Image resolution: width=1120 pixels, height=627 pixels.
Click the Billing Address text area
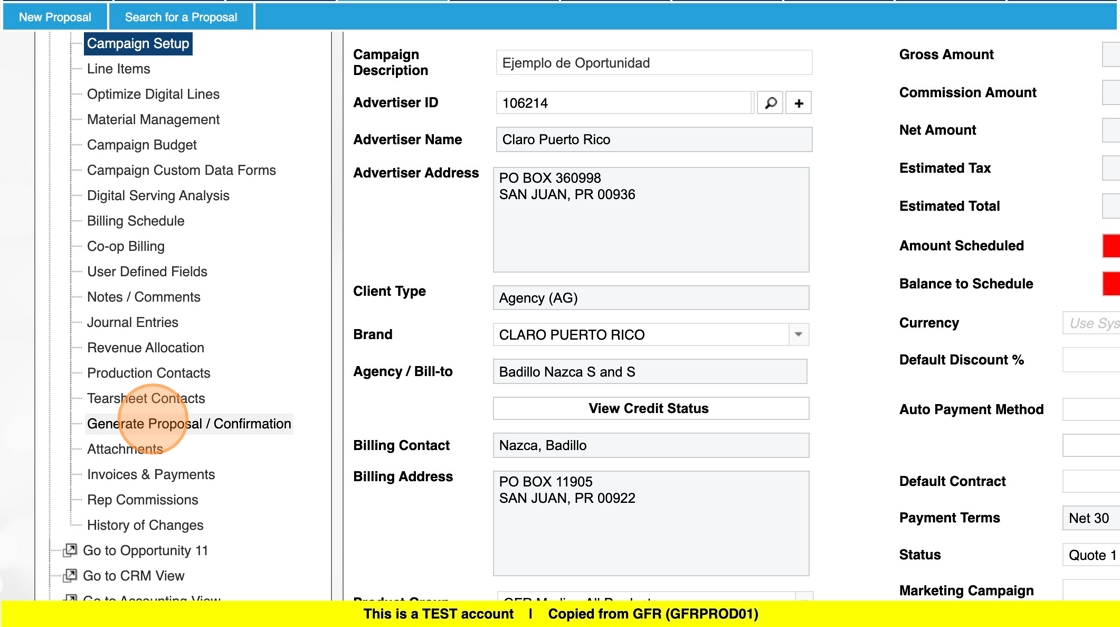(651, 523)
